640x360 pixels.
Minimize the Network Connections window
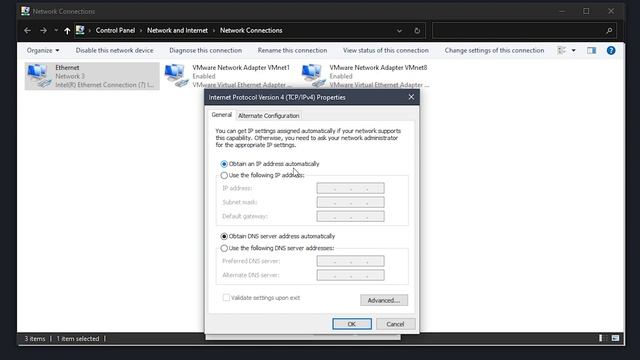pos(562,11)
